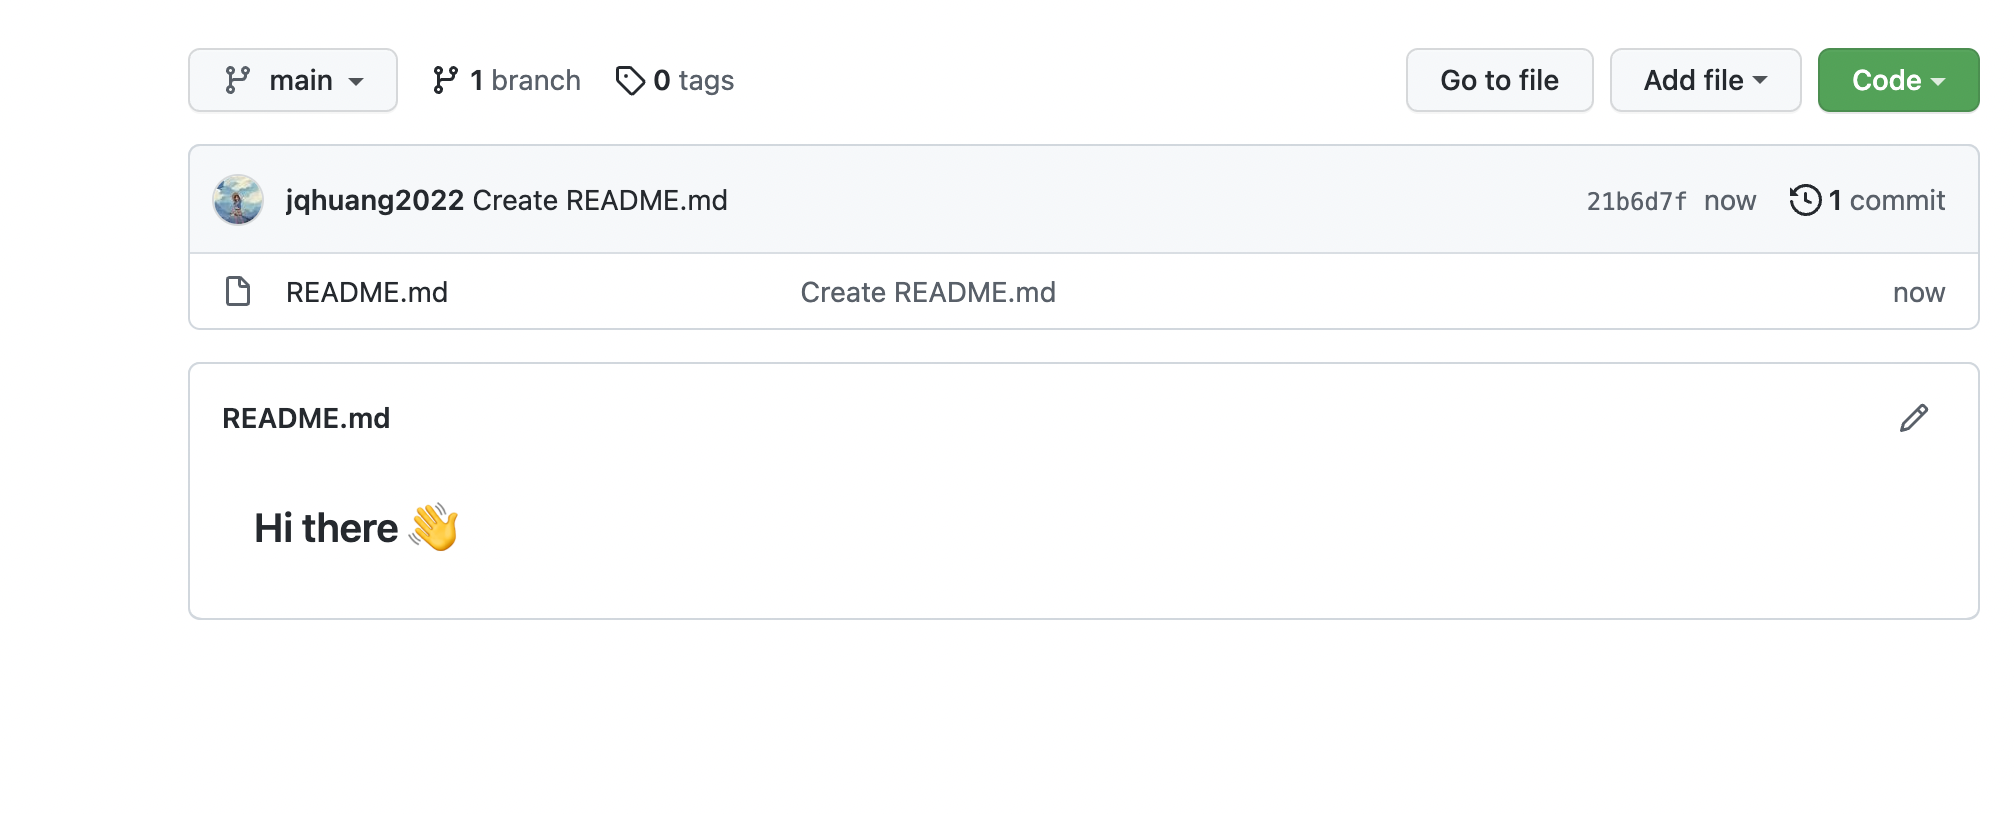Viewport: 2014px width, 814px height.
Task: Click the pencil edit README icon
Action: 1913,418
